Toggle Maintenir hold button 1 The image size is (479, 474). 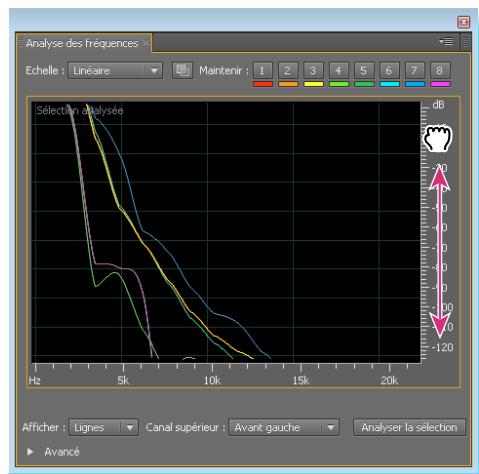point(263,70)
